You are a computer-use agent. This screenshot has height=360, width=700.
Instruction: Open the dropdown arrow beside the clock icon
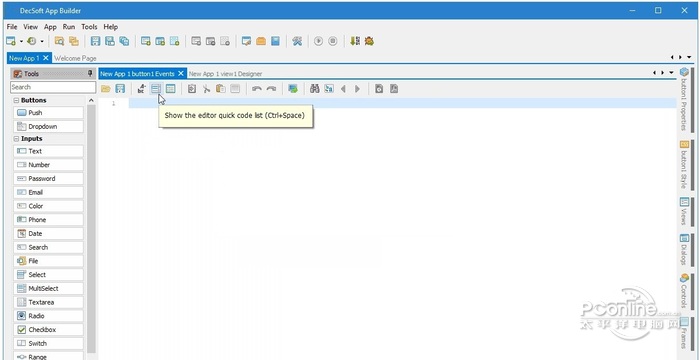(42, 42)
